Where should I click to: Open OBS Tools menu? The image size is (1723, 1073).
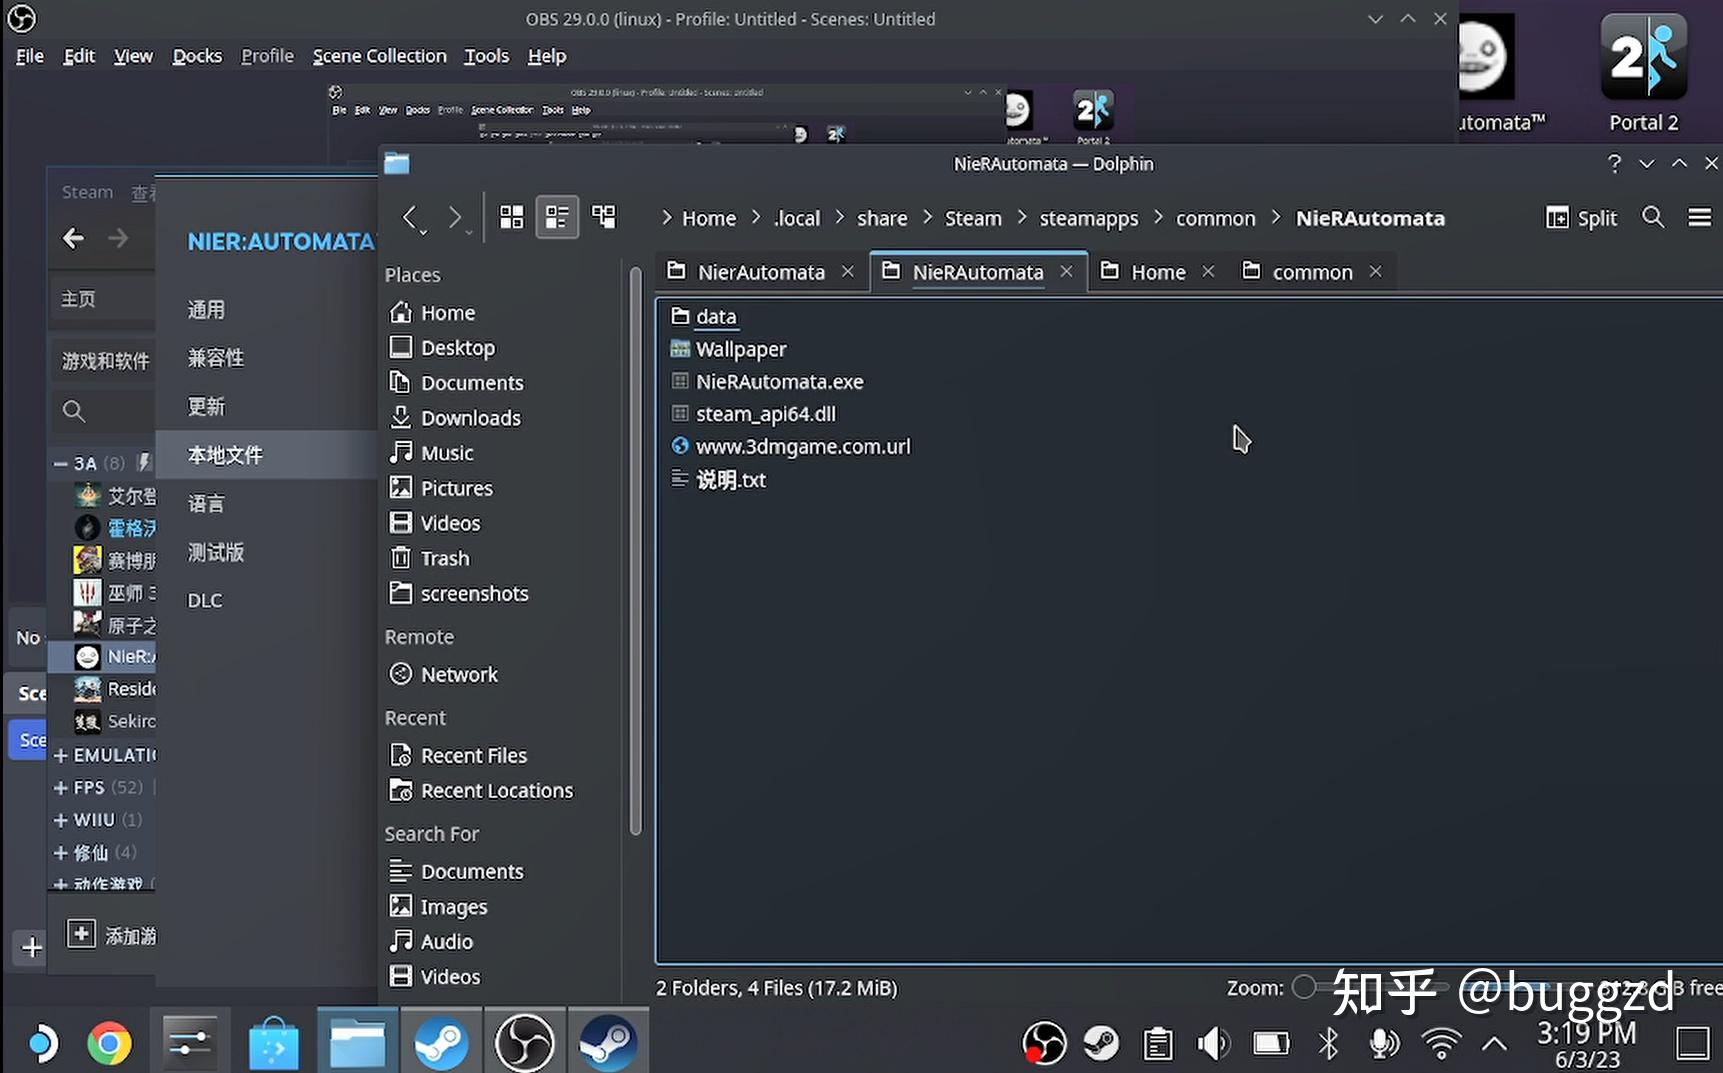[486, 56]
